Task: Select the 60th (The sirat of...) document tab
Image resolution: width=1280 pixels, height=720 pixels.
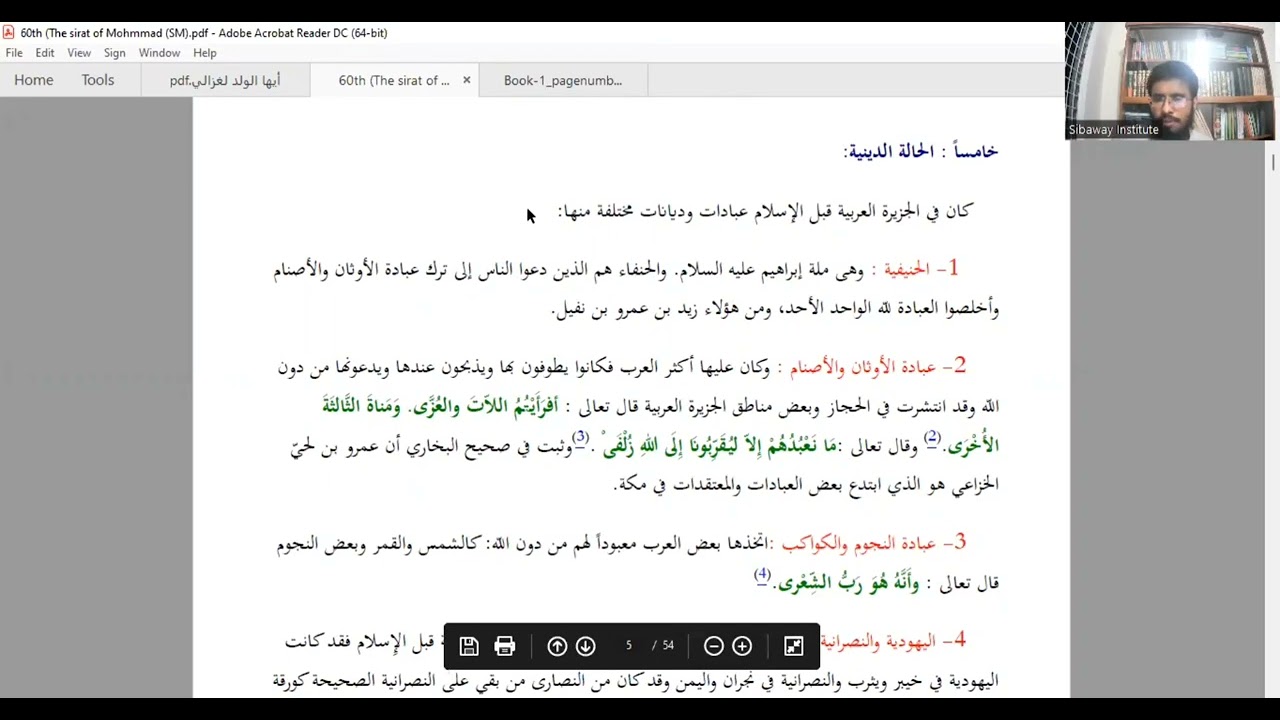Action: 394,80
